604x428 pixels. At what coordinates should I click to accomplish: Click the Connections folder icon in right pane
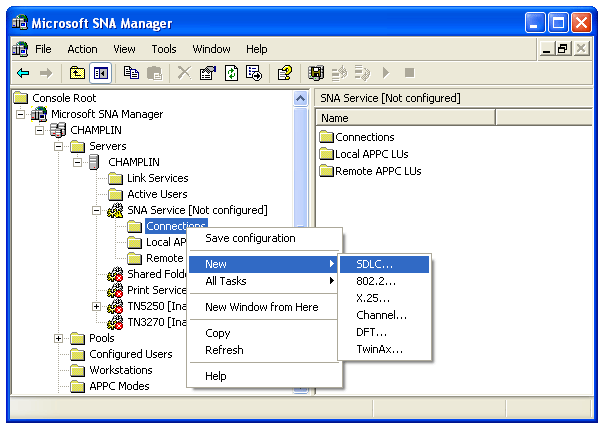(x=326, y=137)
